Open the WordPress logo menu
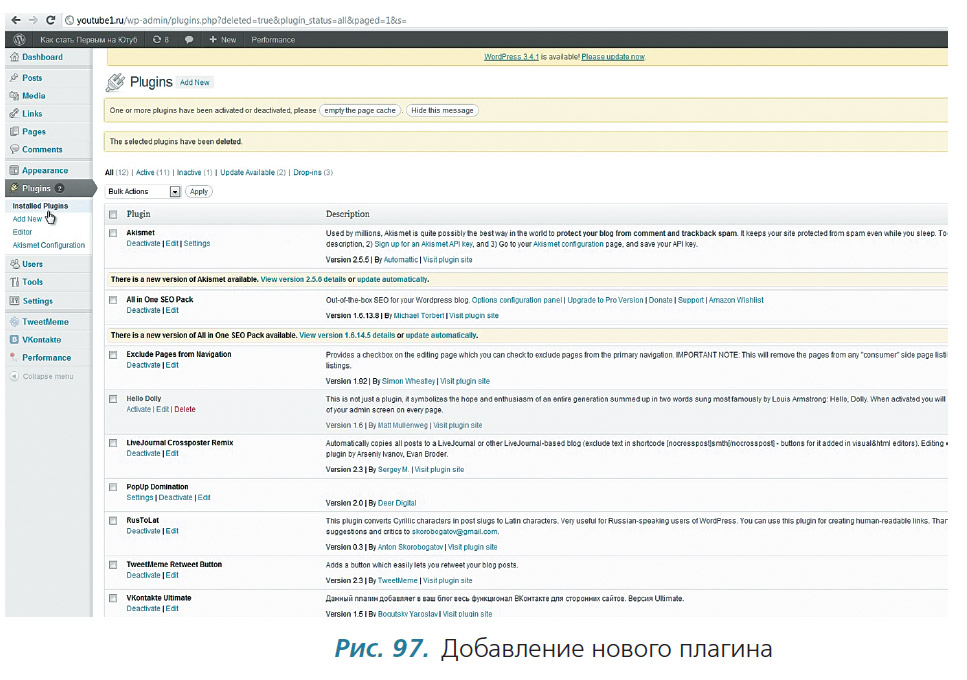Viewport: 967px width, 680px height. click(19, 39)
